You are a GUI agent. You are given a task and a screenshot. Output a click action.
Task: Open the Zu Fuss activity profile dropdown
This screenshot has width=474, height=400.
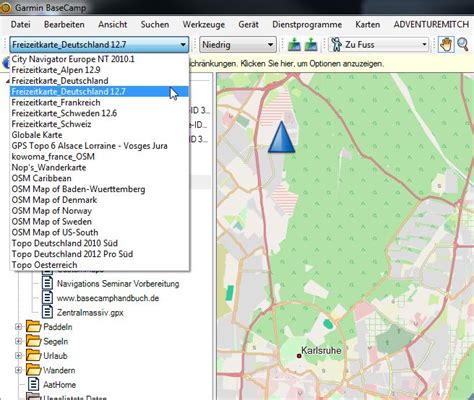coord(379,45)
